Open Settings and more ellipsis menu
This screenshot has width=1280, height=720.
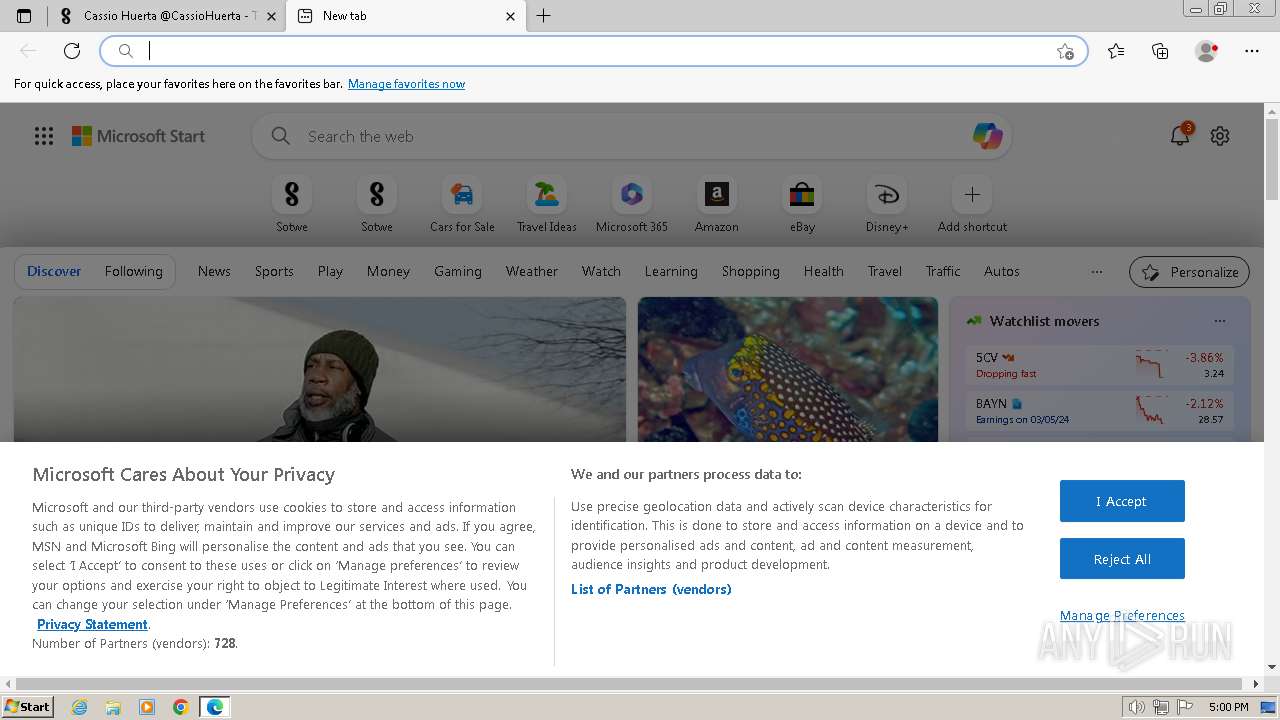click(1252, 51)
